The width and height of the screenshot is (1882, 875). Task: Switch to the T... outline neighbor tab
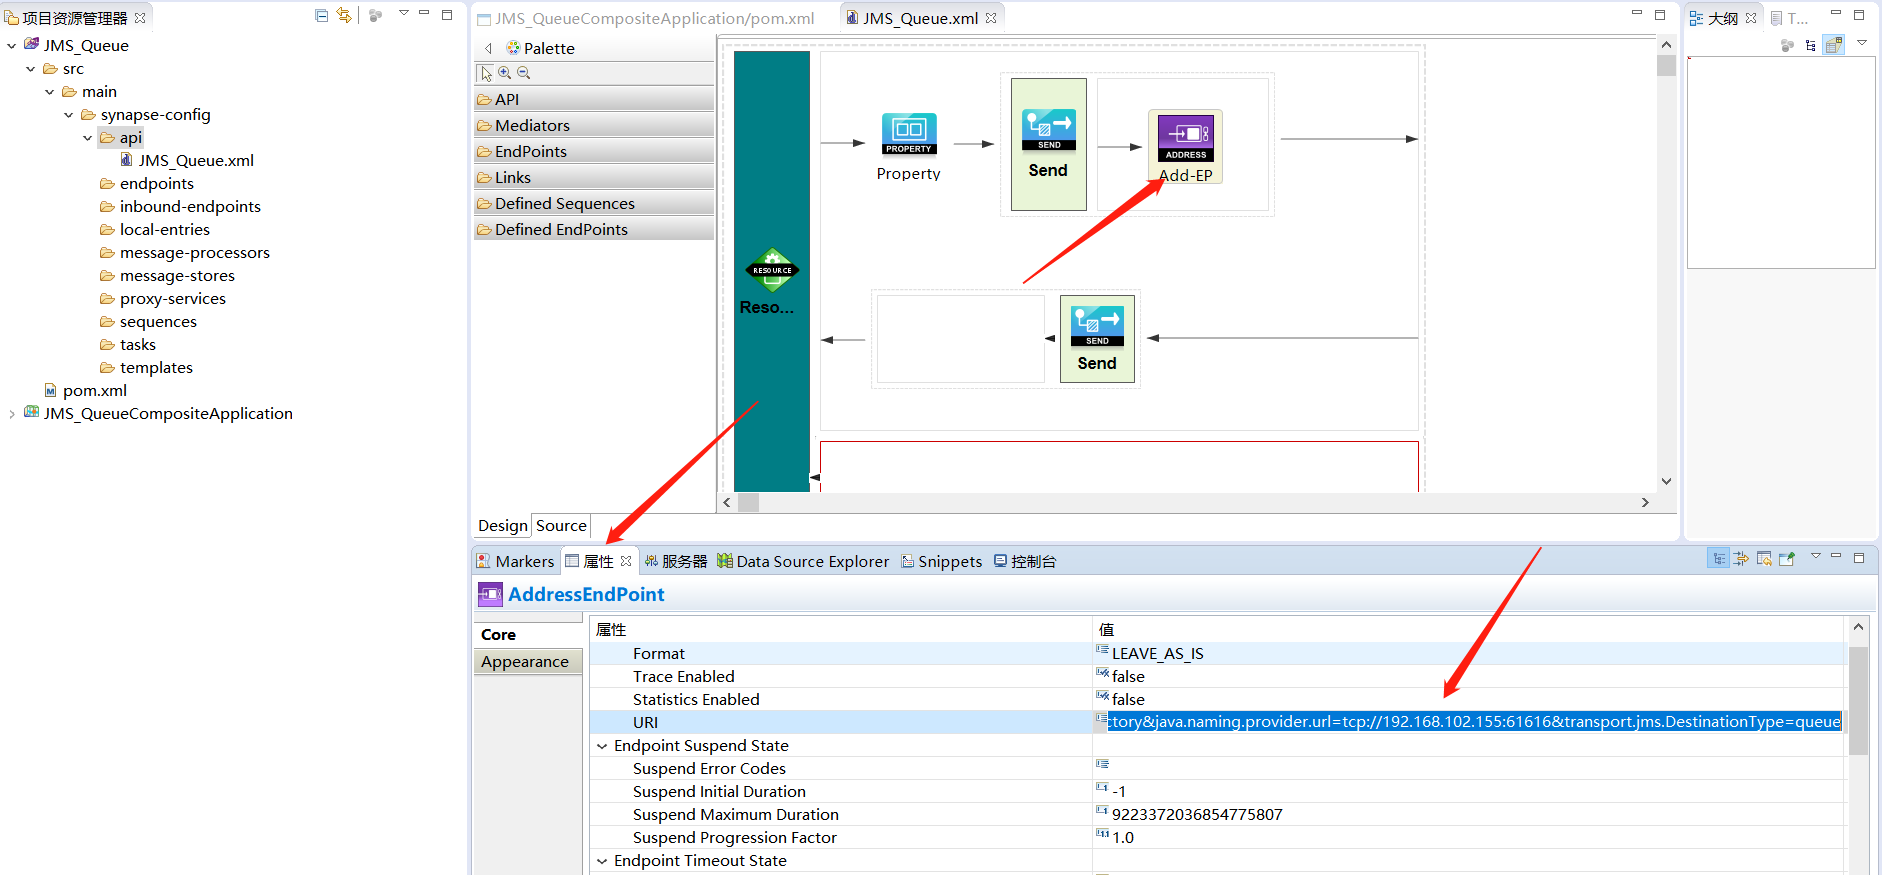(x=1789, y=18)
